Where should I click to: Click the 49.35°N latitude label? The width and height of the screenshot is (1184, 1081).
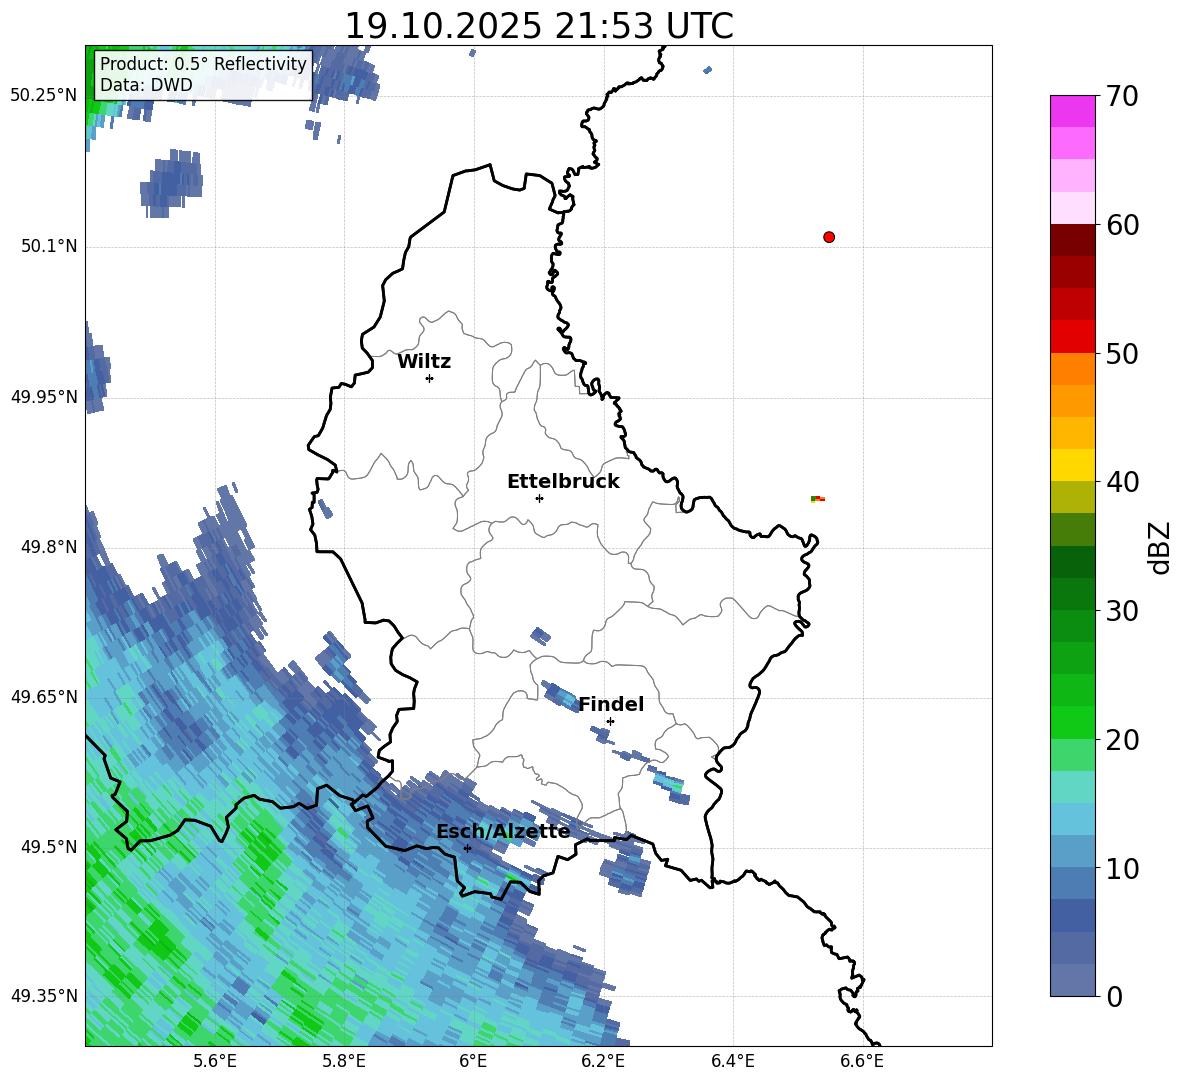pos(44,996)
